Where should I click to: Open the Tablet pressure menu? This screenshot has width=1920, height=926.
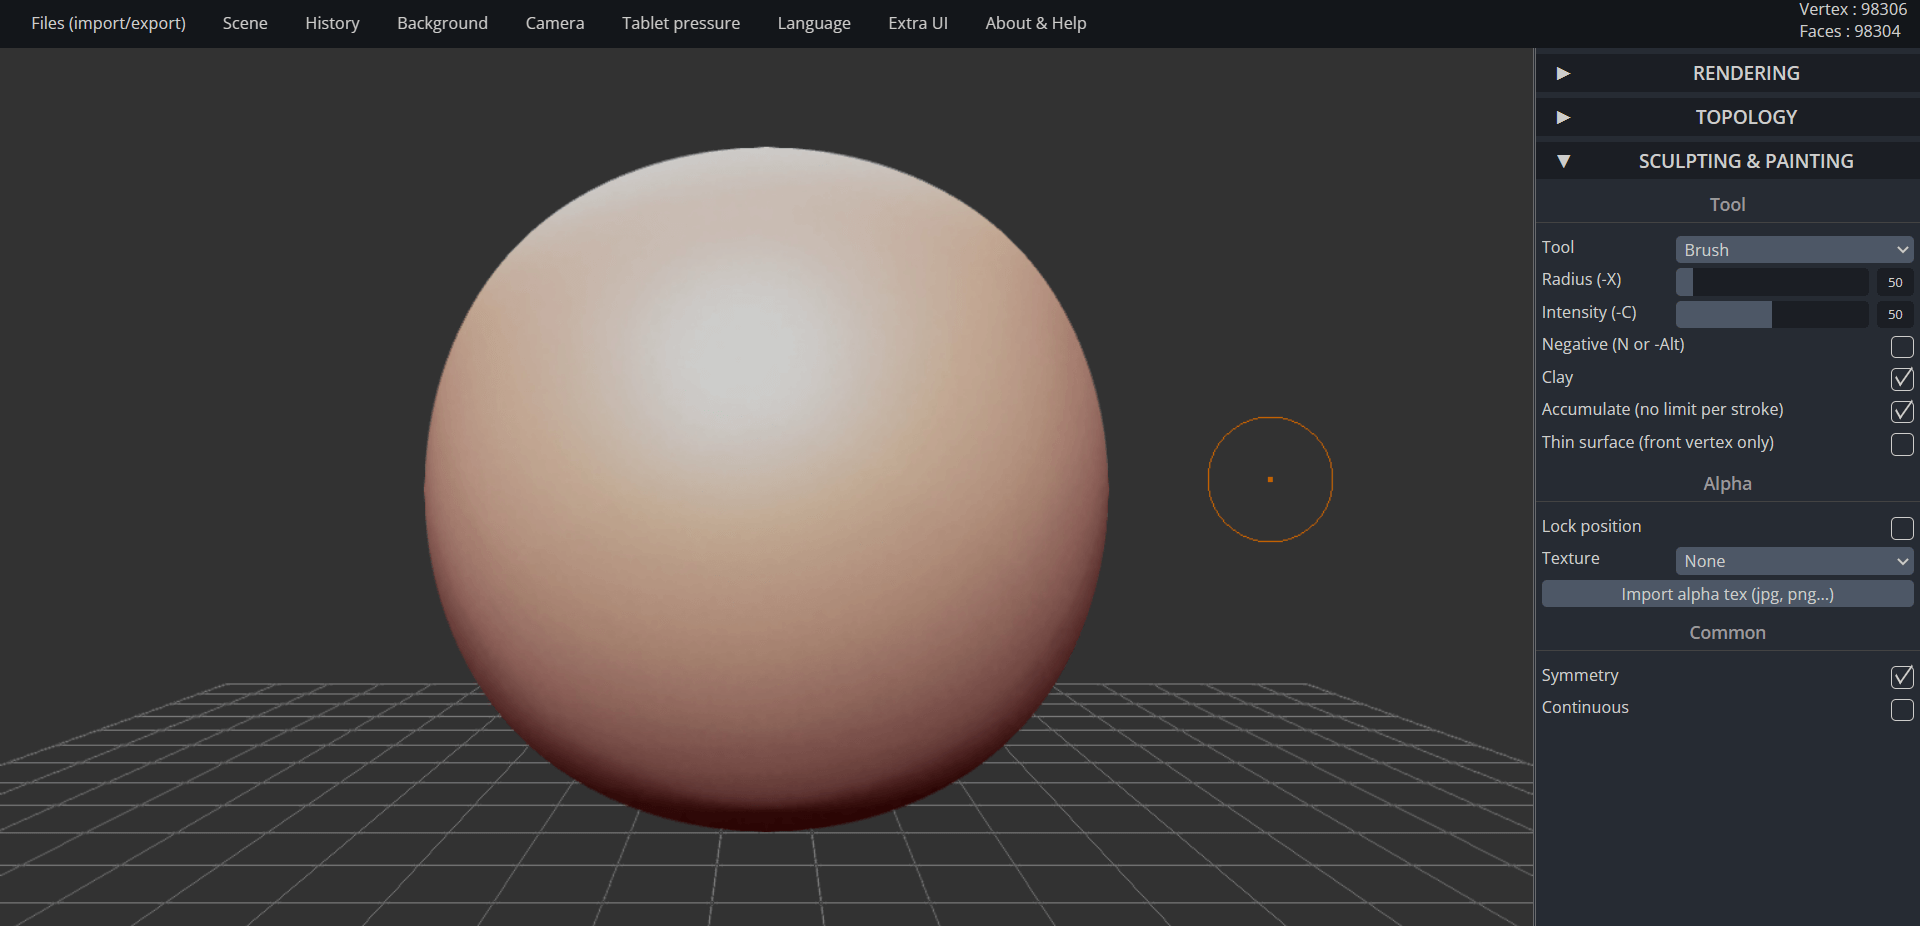(x=681, y=23)
